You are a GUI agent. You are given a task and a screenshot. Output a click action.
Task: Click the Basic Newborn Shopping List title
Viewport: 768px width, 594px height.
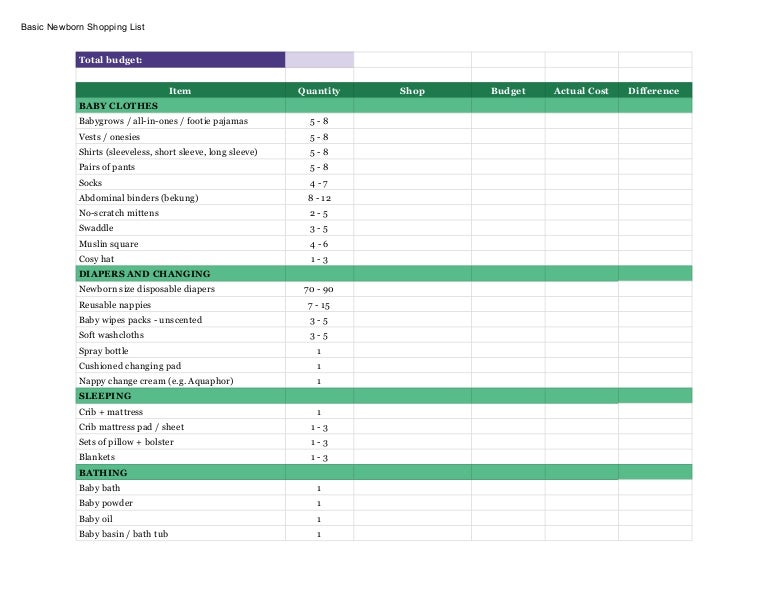83,27
